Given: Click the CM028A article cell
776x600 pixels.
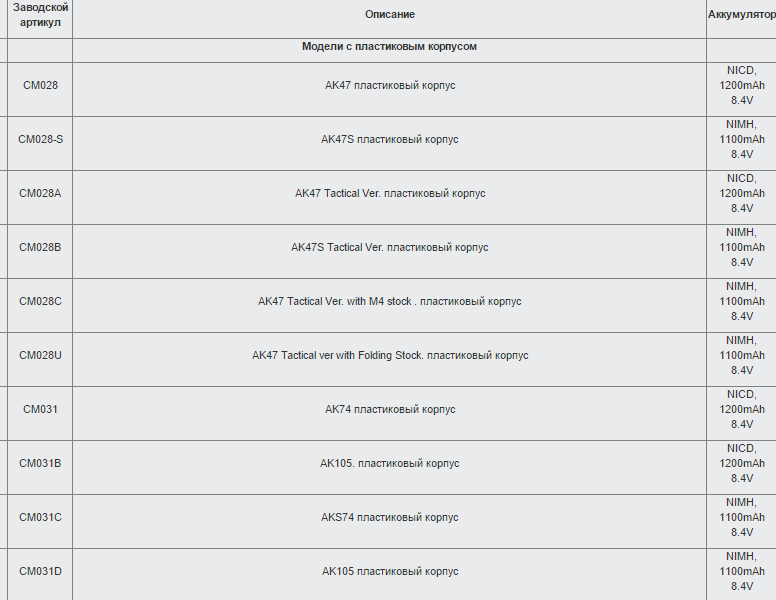Looking at the screenshot, I should pos(40,193).
